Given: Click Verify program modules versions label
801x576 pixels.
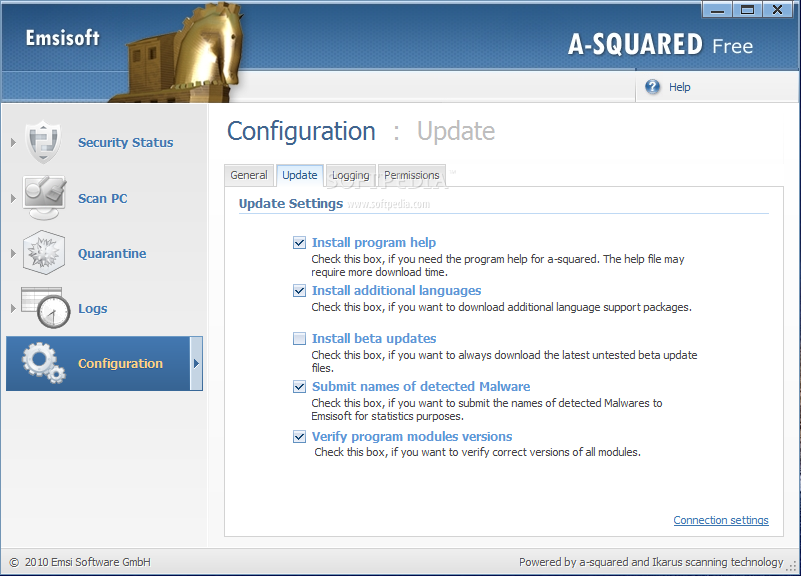Looking at the screenshot, I should coord(412,437).
